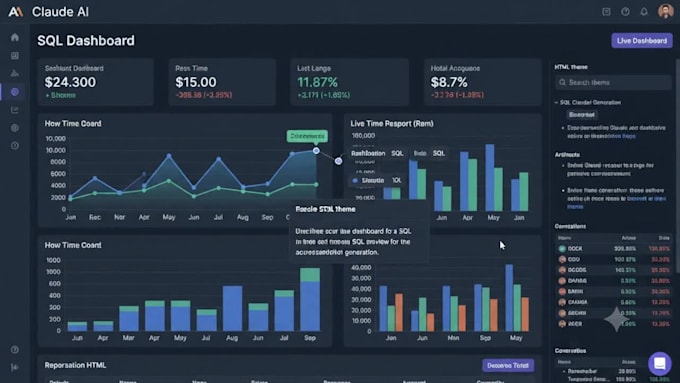680x383 pixels.
Task: Click the HTML theme panel heading
Action: (x=571, y=67)
